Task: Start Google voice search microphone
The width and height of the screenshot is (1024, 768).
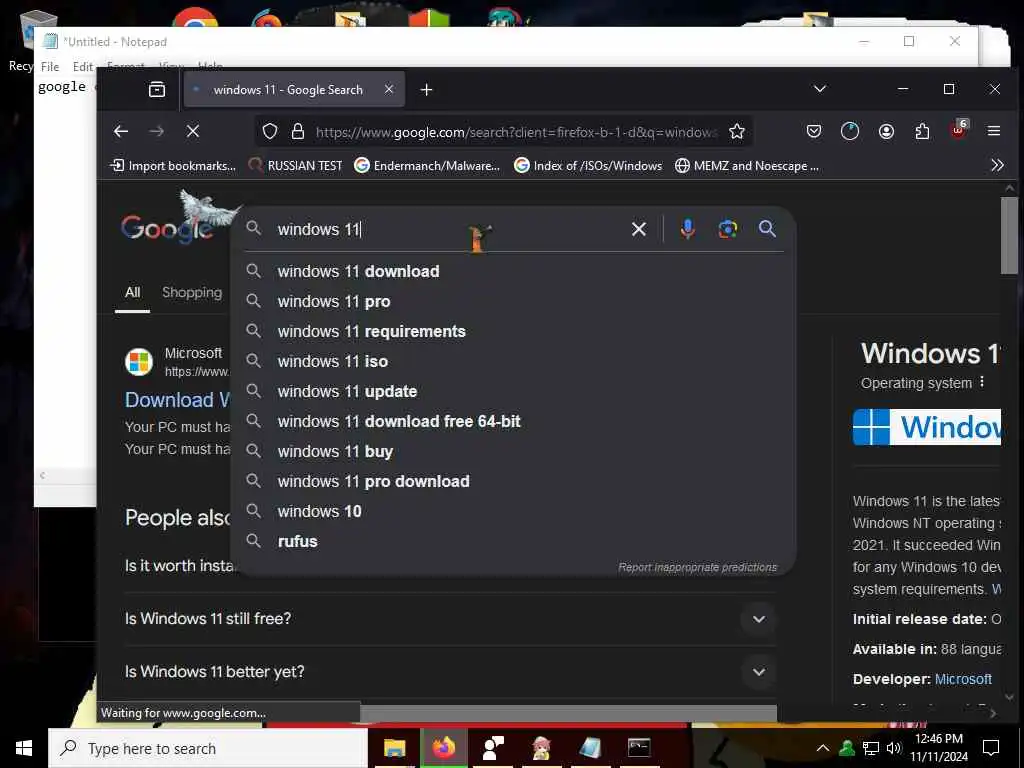Action: pyautogui.click(x=687, y=229)
